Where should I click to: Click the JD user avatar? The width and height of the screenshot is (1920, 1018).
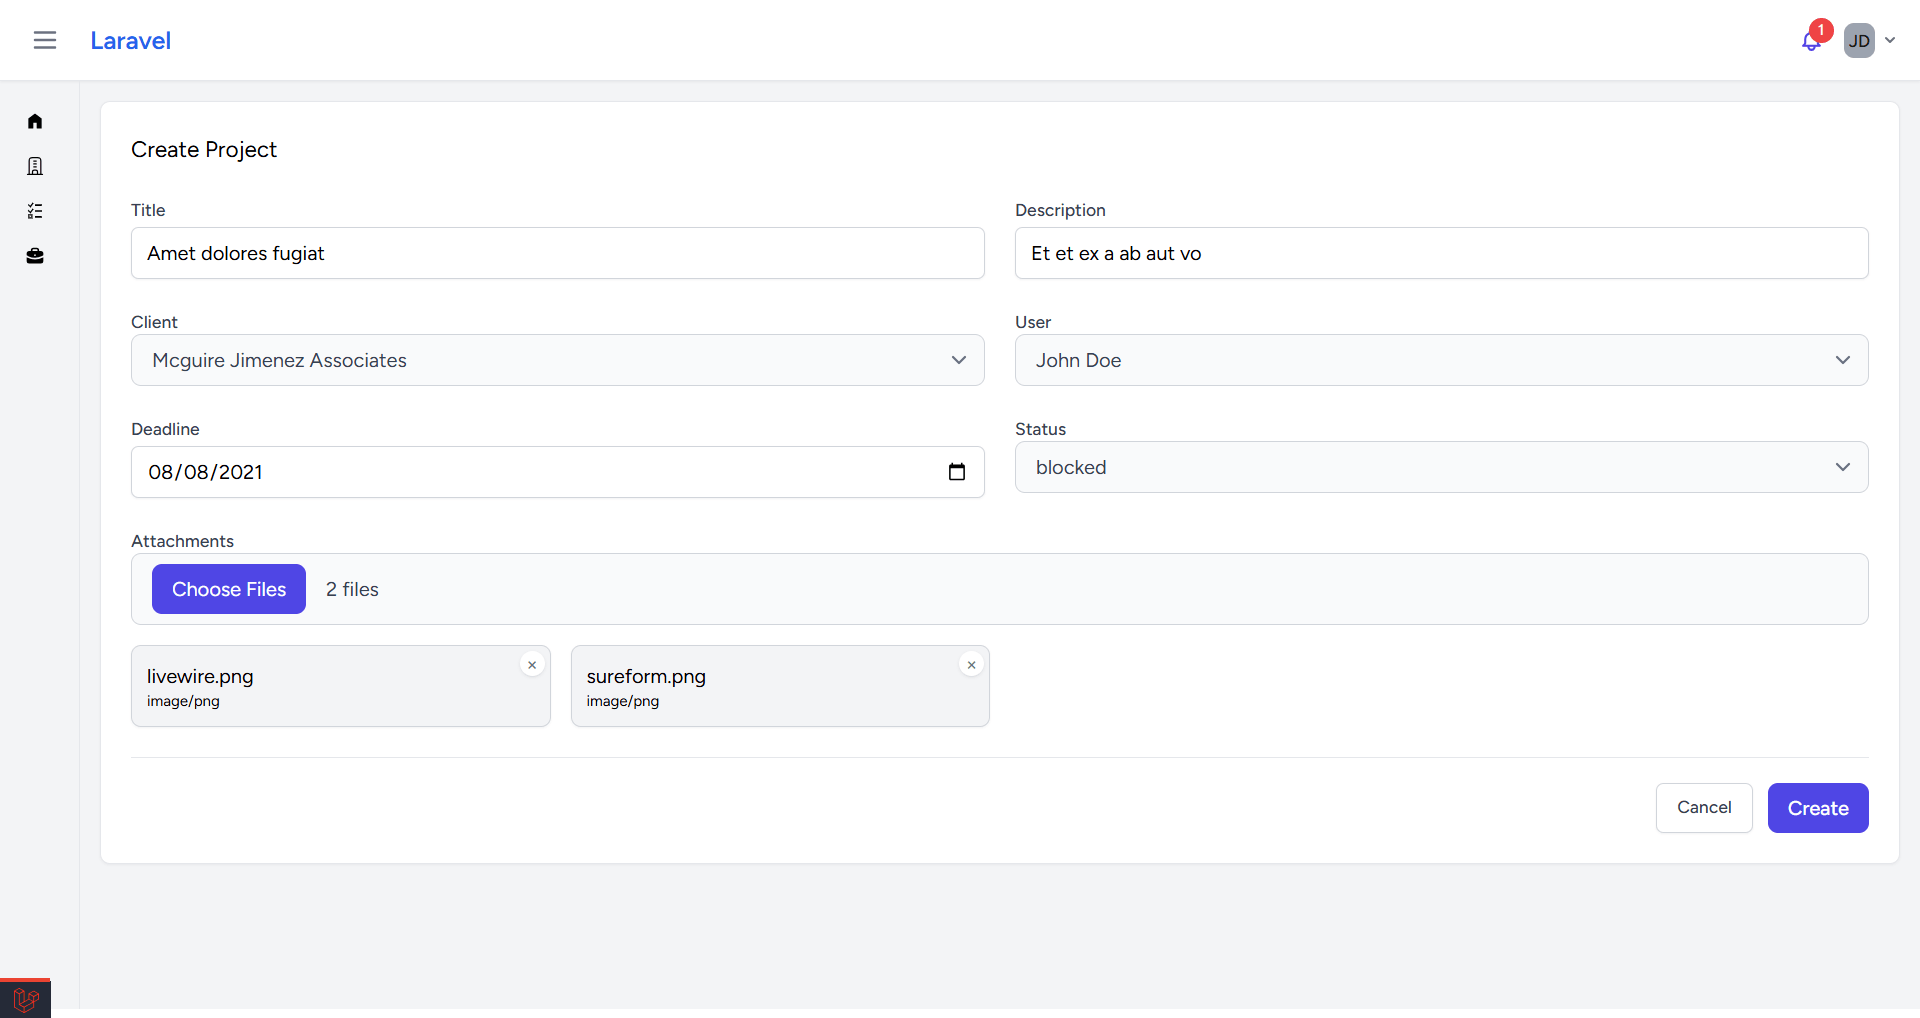coord(1859,41)
